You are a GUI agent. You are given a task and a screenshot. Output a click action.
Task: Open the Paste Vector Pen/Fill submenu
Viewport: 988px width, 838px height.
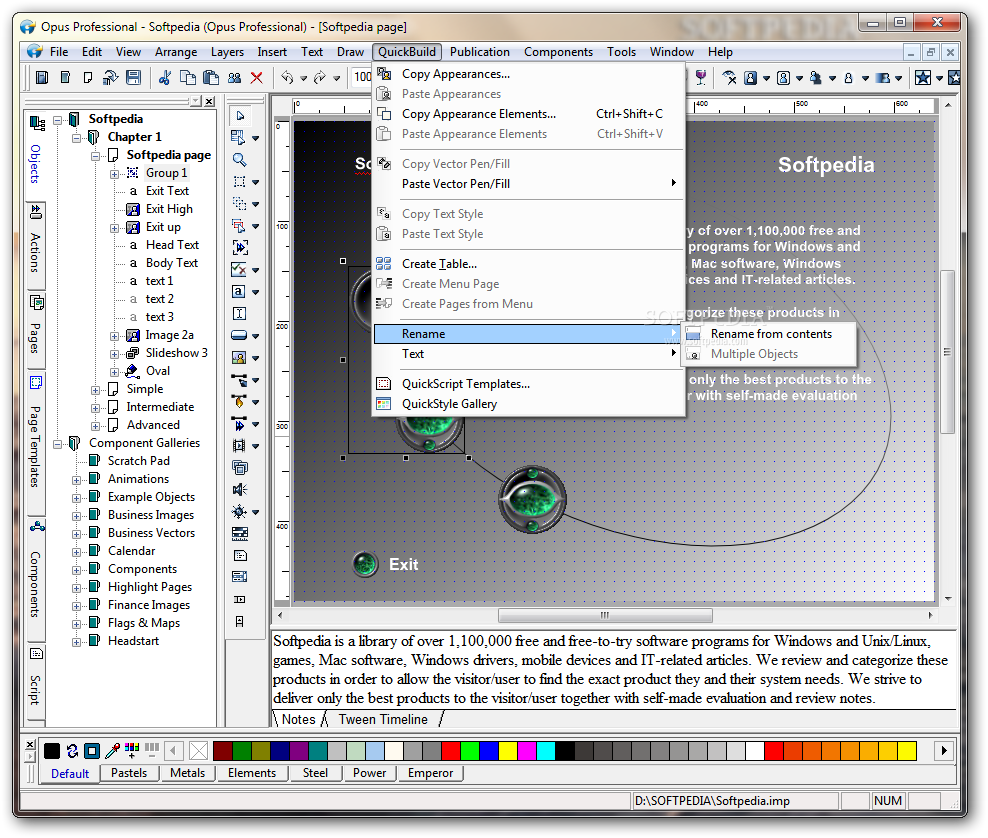coord(528,184)
